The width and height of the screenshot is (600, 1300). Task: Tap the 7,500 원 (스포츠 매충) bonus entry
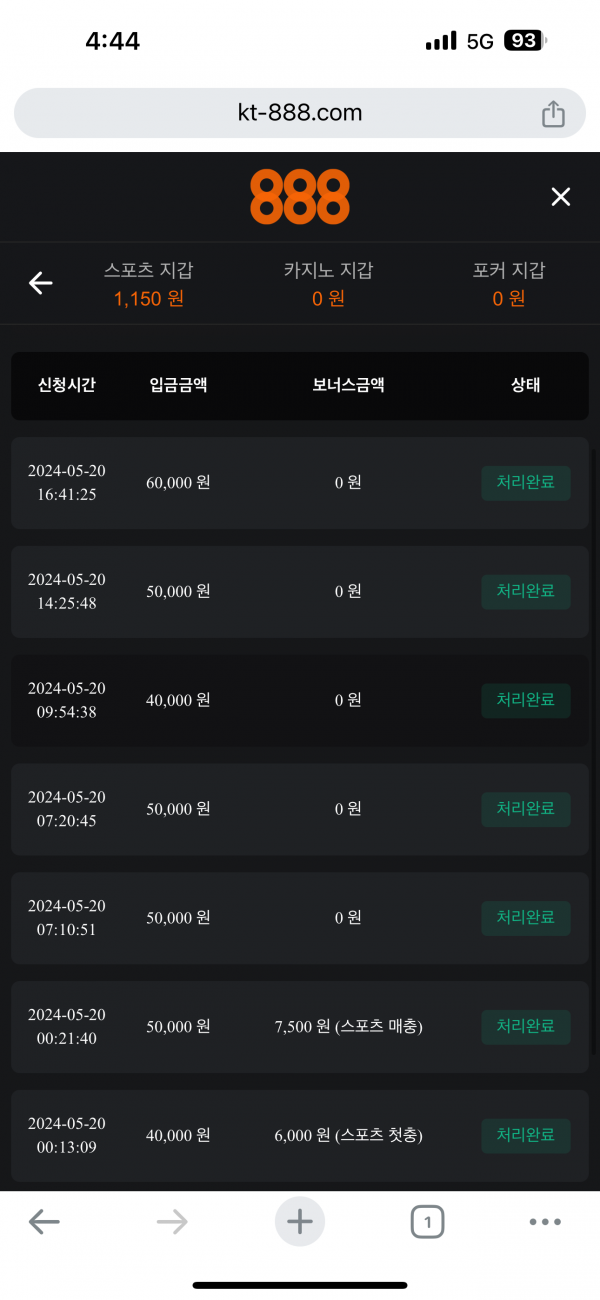[348, 1027]
